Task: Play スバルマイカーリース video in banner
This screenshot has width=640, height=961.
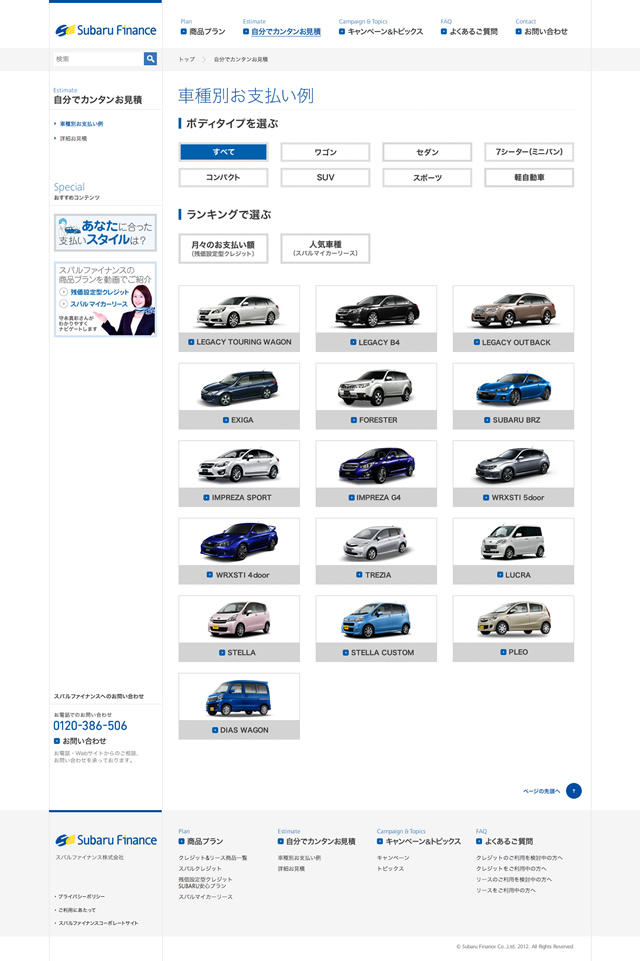Action: pos(94,304)
